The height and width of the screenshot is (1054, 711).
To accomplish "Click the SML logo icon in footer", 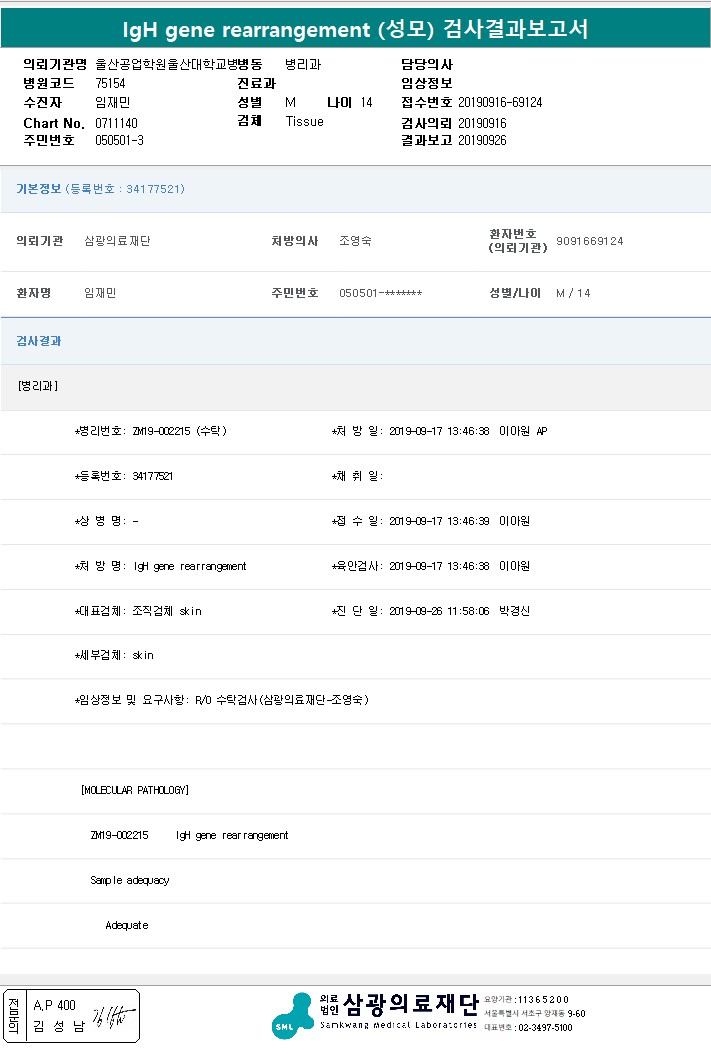I will click(x=292, y=1016).
